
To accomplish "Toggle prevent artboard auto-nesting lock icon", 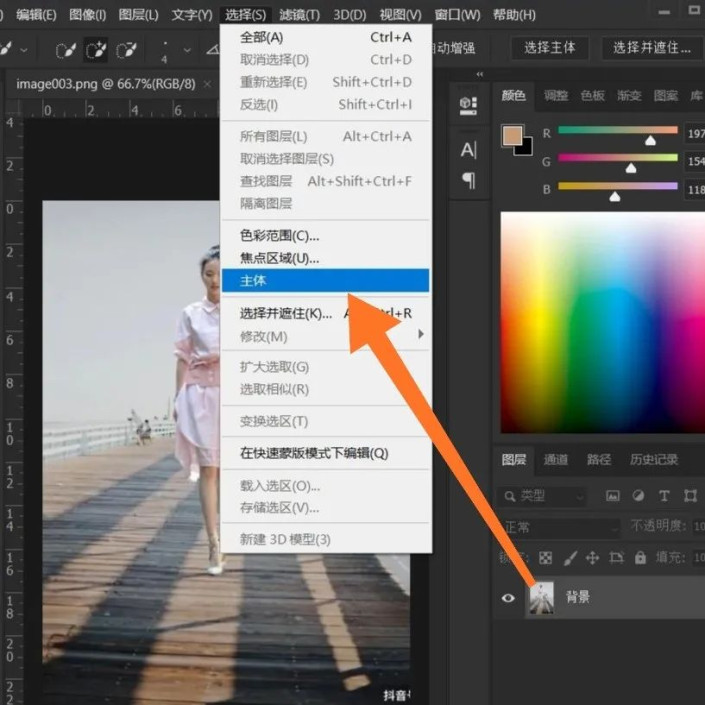I will click(616, 558).
